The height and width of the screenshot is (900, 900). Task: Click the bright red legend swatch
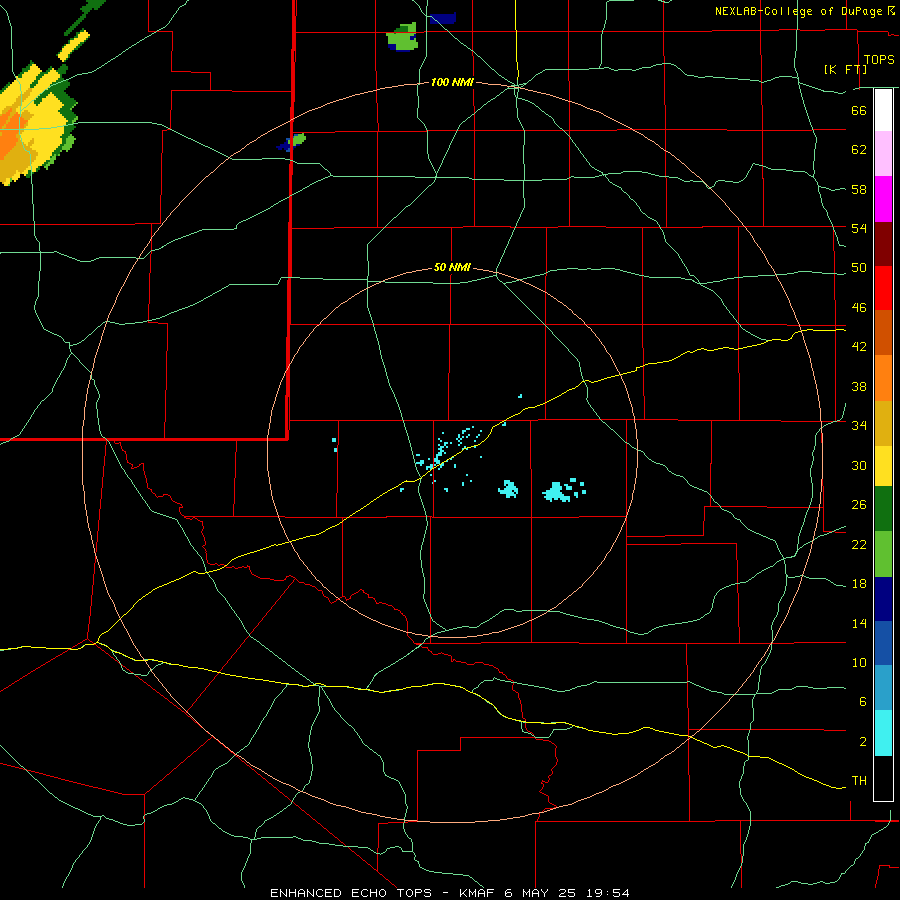(883, 288)
